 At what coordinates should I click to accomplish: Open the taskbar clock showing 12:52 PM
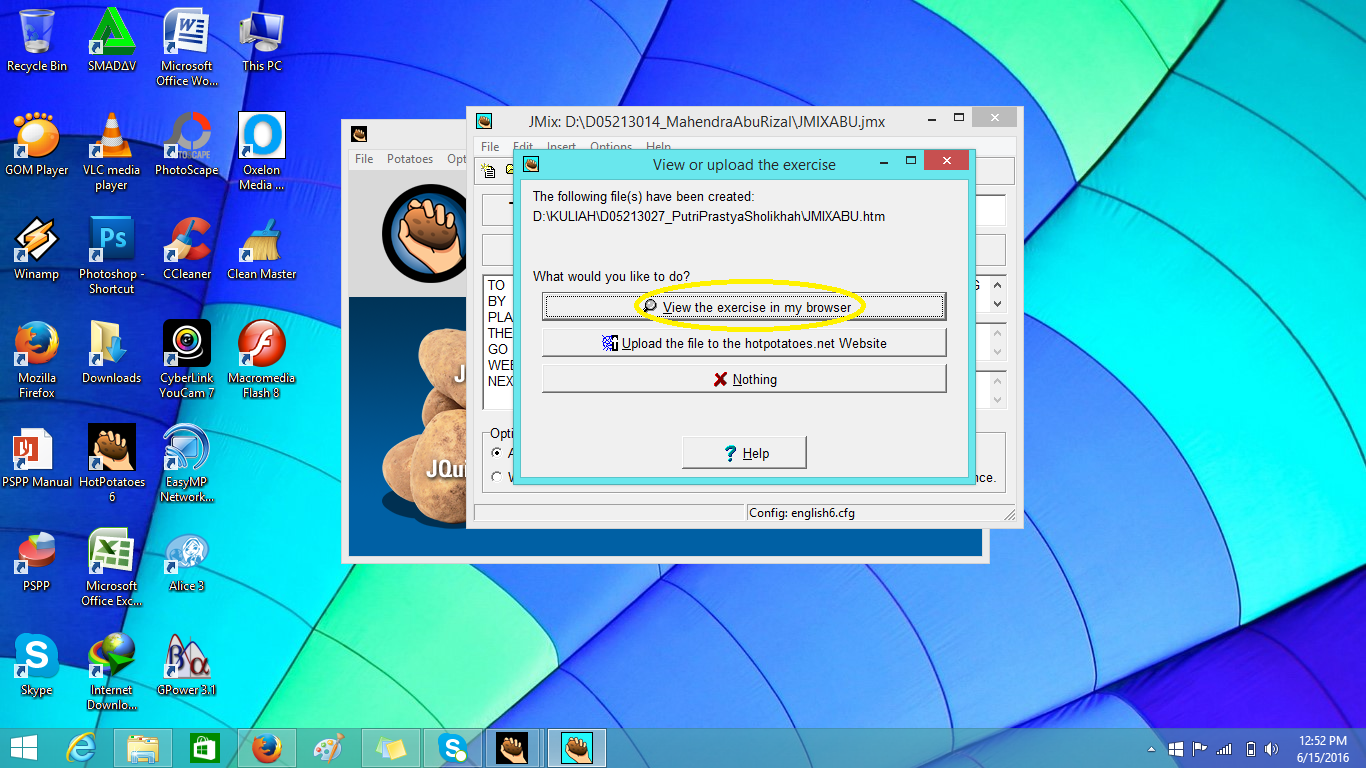[x=1322, y=748]
